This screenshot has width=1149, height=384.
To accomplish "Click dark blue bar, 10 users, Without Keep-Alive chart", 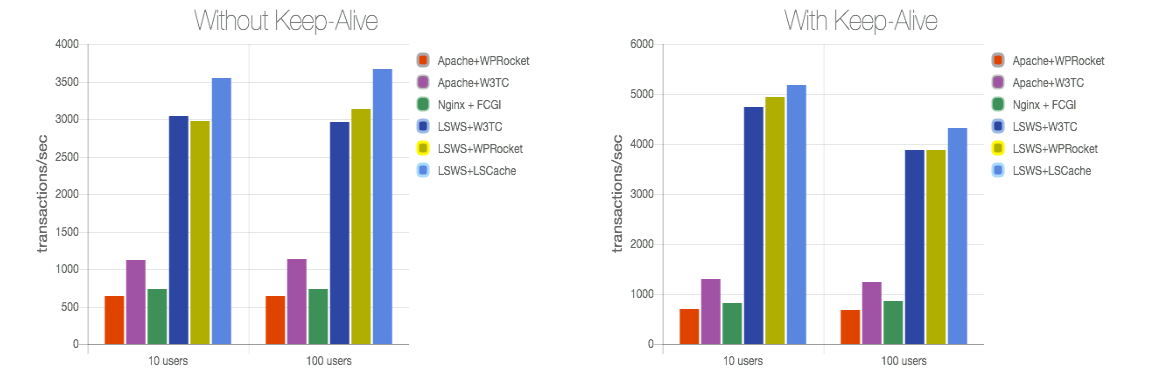I will [179, 230].
